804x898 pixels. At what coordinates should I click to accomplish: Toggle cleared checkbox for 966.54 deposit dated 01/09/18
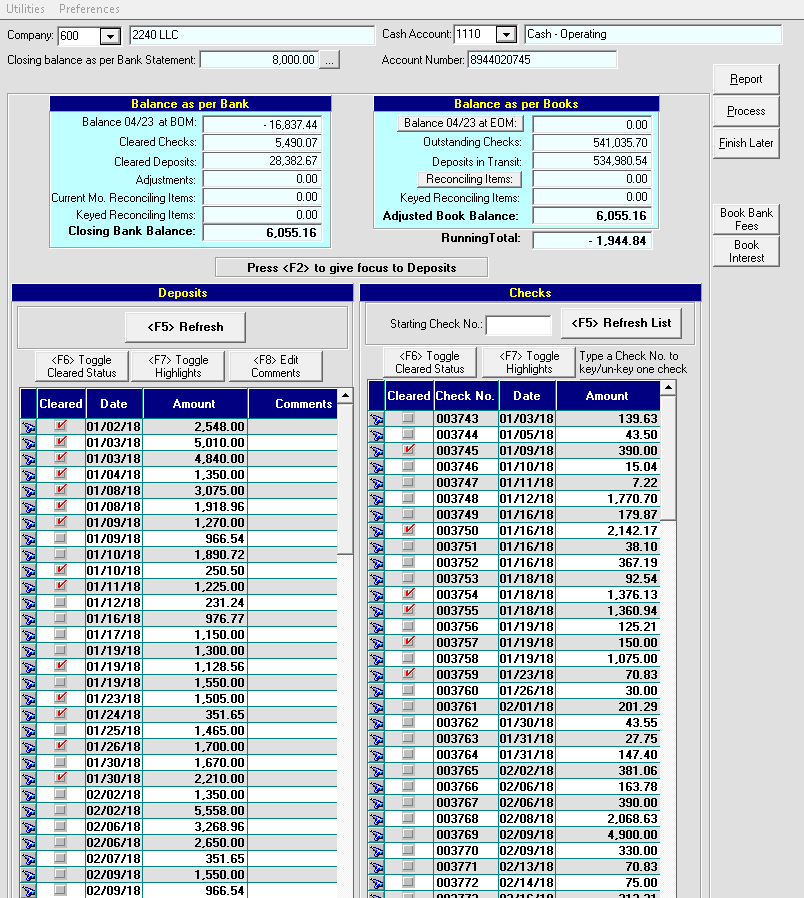[61, 539]
